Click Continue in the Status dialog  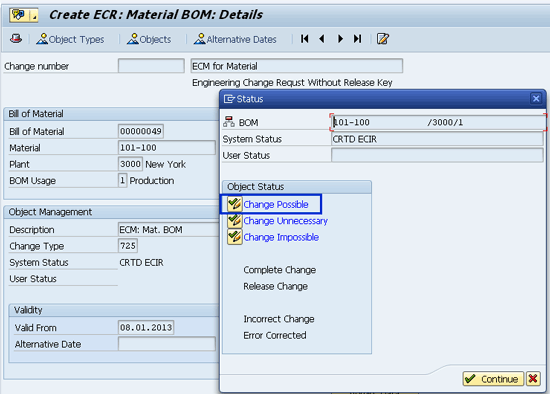click(x=493, y=379)
